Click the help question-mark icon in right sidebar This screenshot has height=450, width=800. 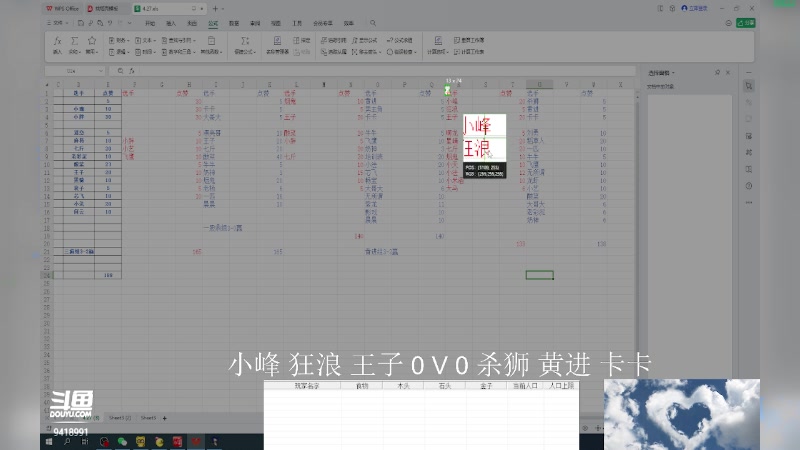tap(748, 186)
